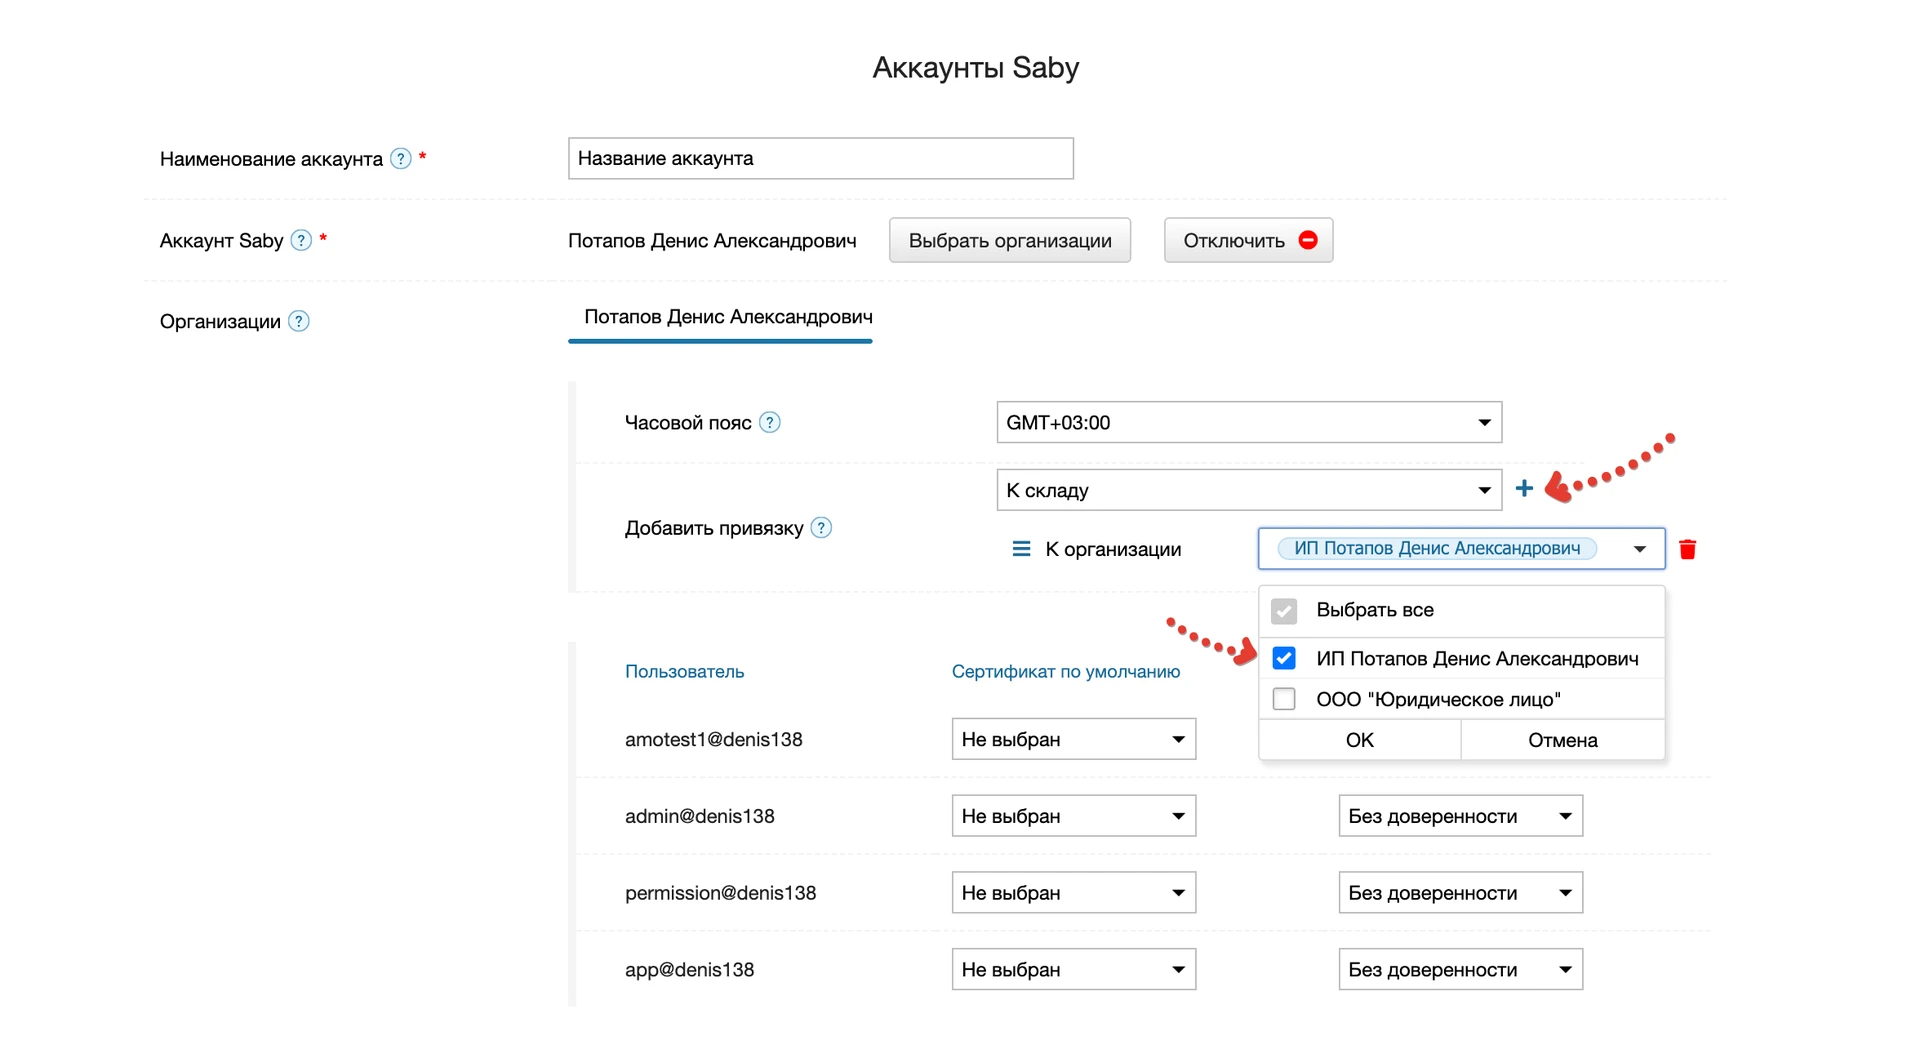Click the drag handle icon beside К организации
The image size is (1920, 1045).
1021,549
